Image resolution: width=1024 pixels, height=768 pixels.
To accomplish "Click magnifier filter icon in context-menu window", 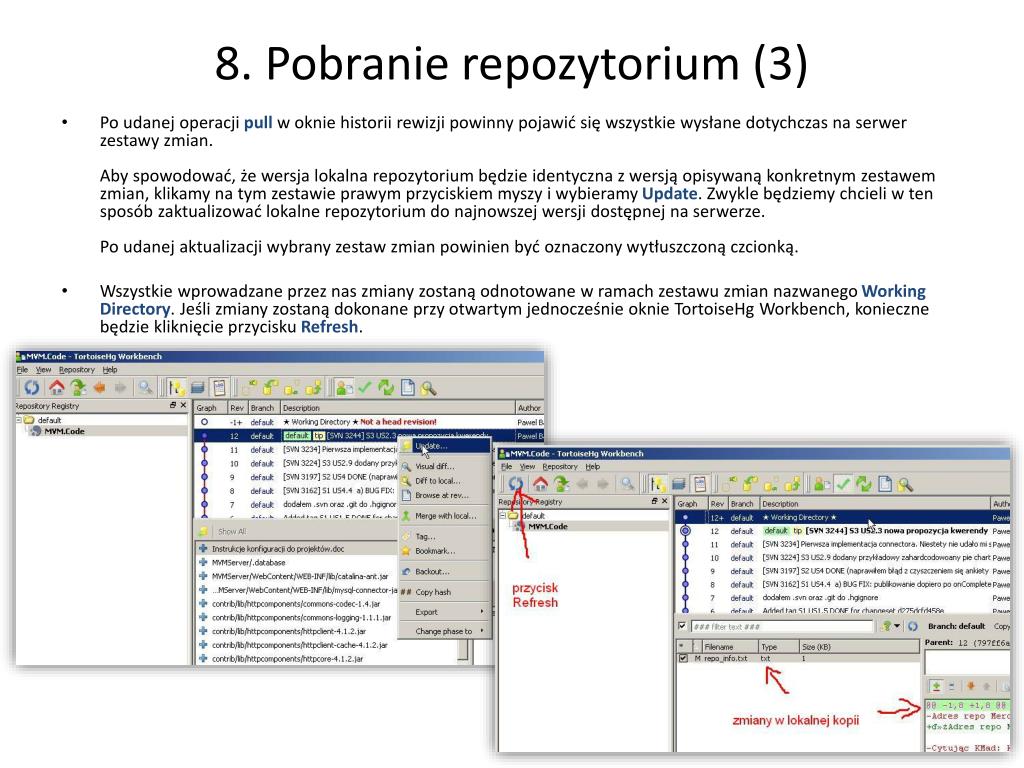I will pyautogui.click(x=146, y=388).
